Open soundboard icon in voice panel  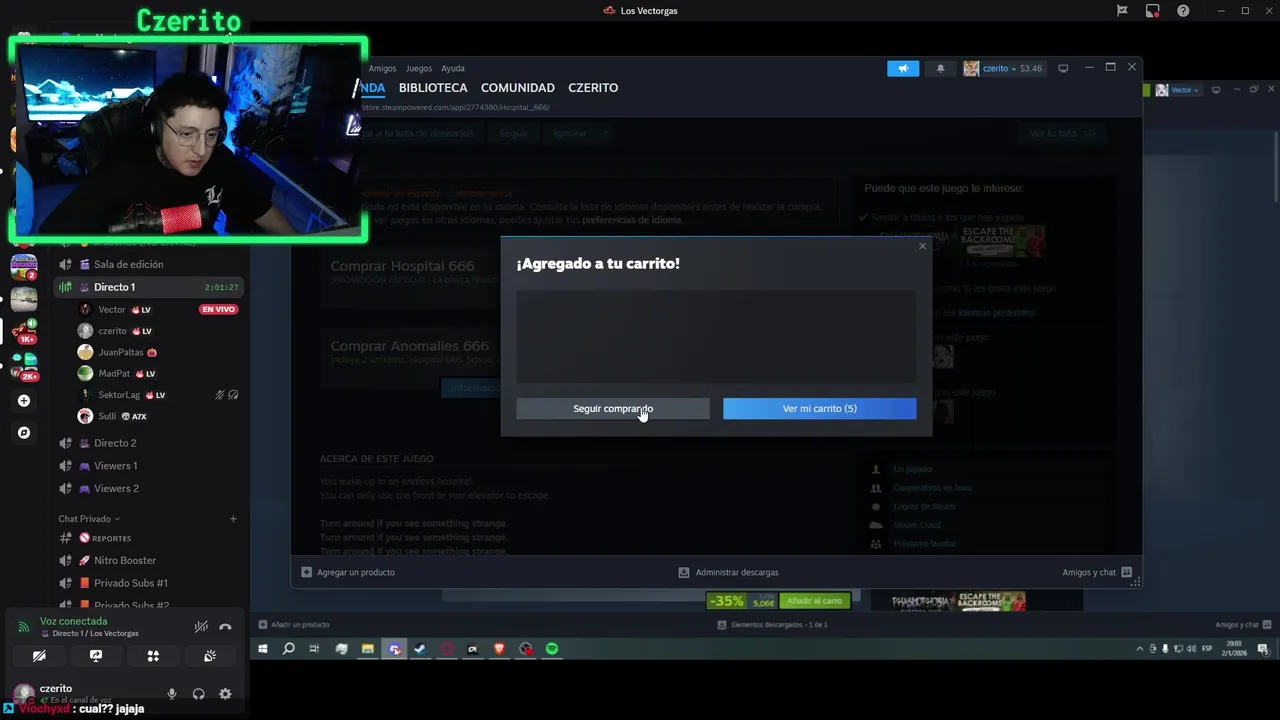[x=210, y=656]
